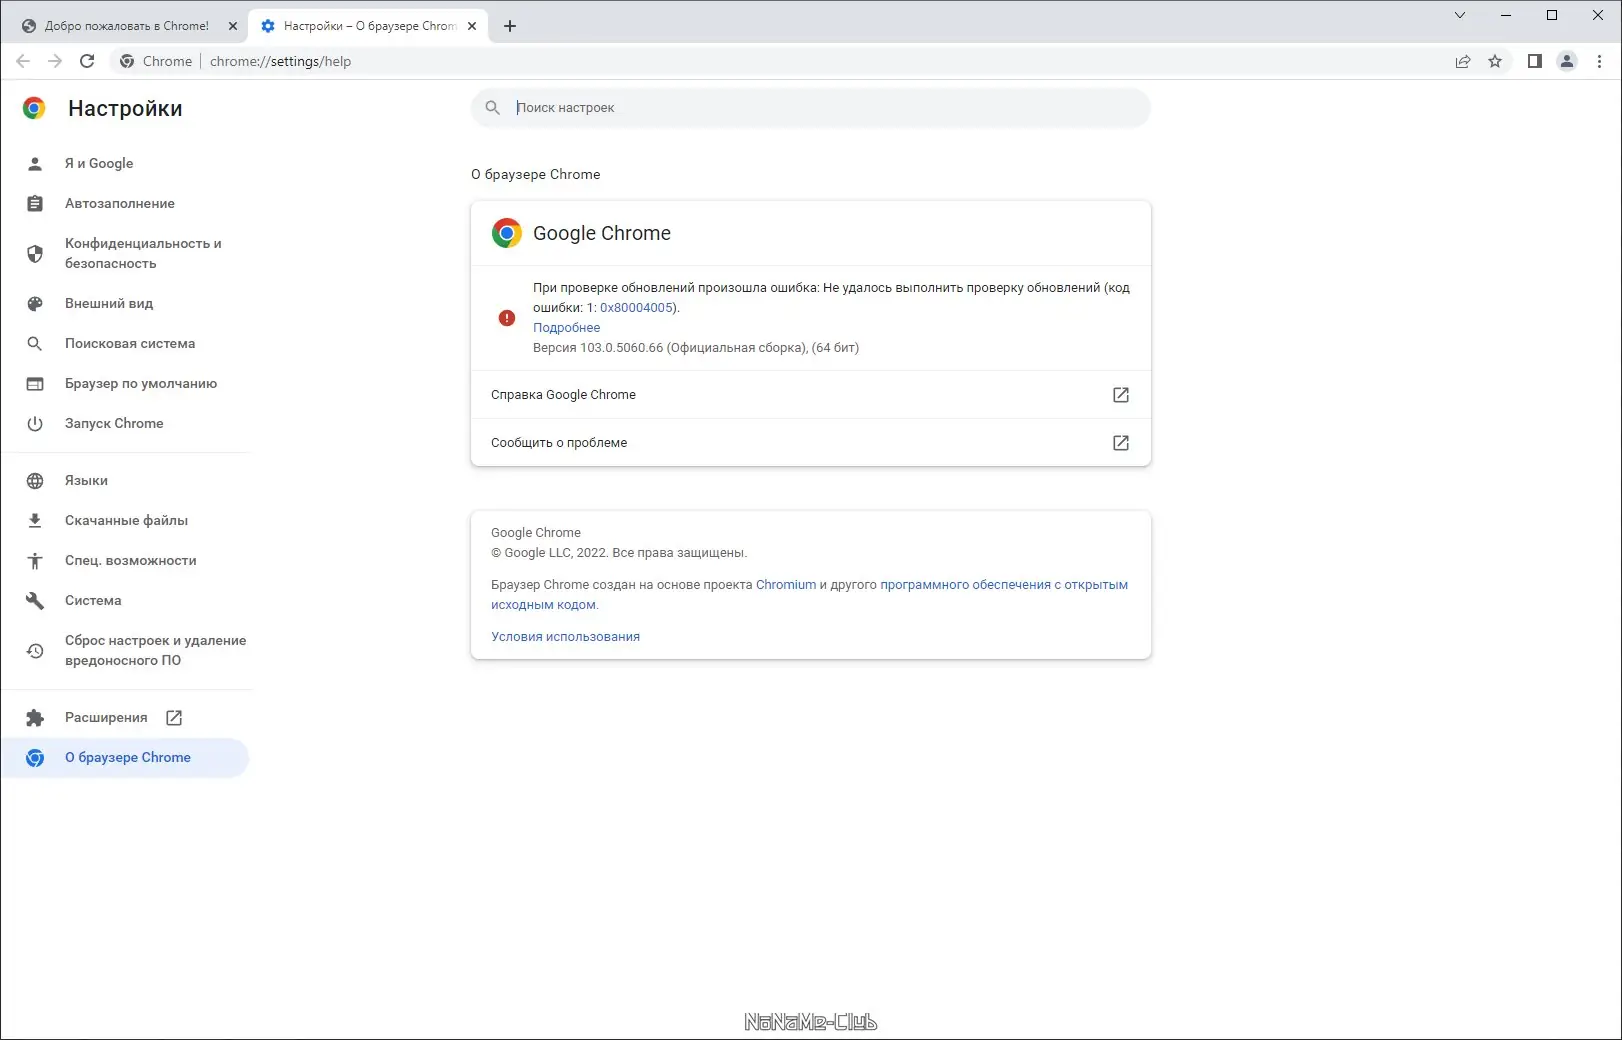1622x1040 pixels.
Task: Click the external-link icon beside Расширения
Action: click(x=174, y=718)
